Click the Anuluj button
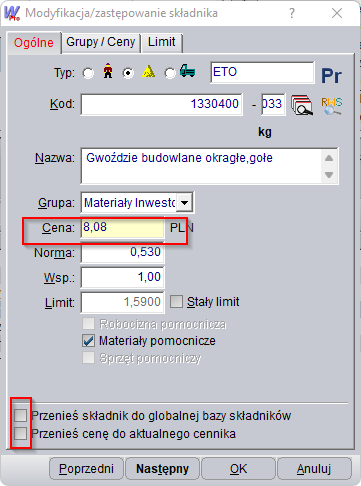The height and width of the screenshot is (486, 361). [x=314, y=469]
